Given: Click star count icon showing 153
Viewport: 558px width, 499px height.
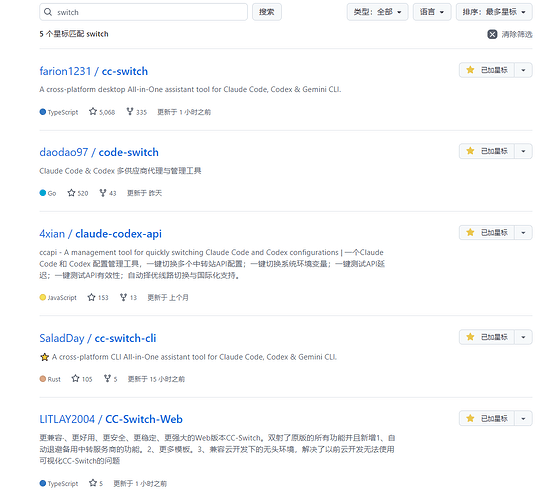Looking at the screenshot, I should pyautogui.click(x=91, y=297).
